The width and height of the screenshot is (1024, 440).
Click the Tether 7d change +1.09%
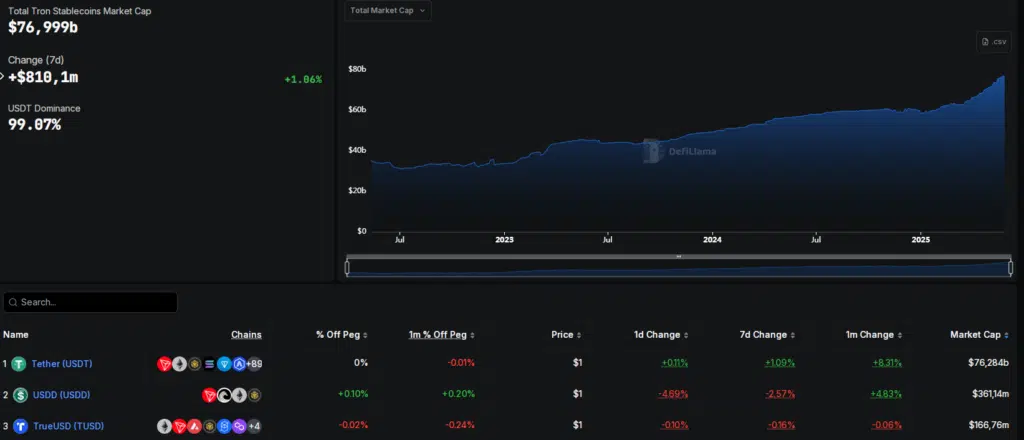780,363
